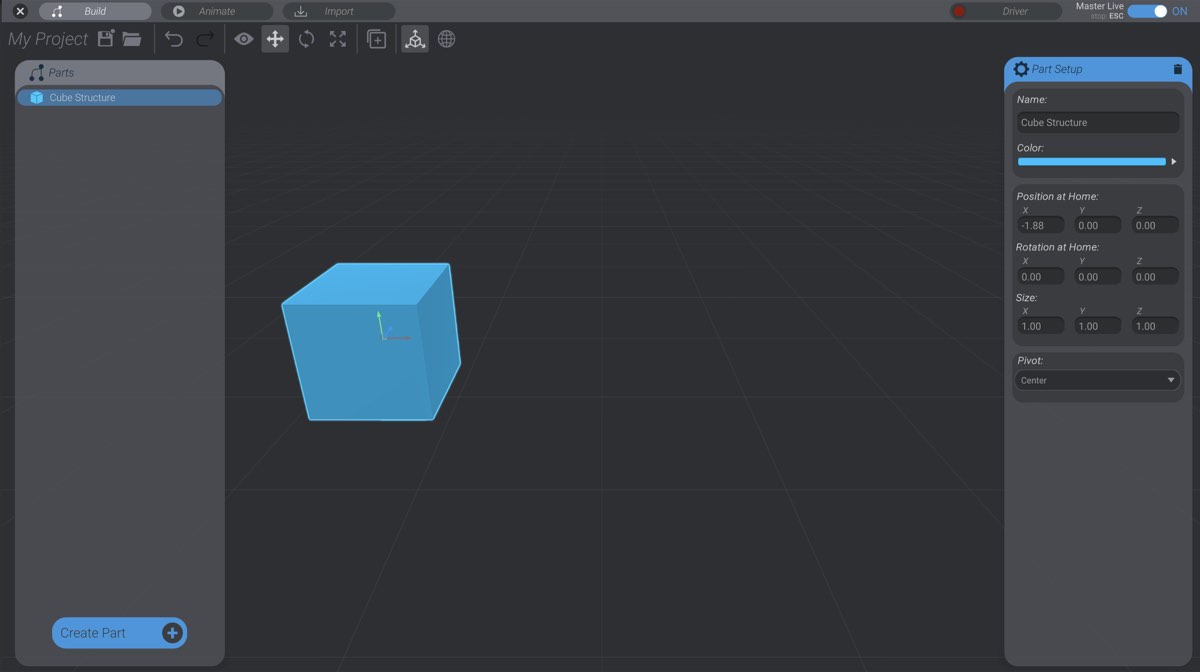
Task: Click the Duplicate part icon
Action: click(x=376, y=38)
